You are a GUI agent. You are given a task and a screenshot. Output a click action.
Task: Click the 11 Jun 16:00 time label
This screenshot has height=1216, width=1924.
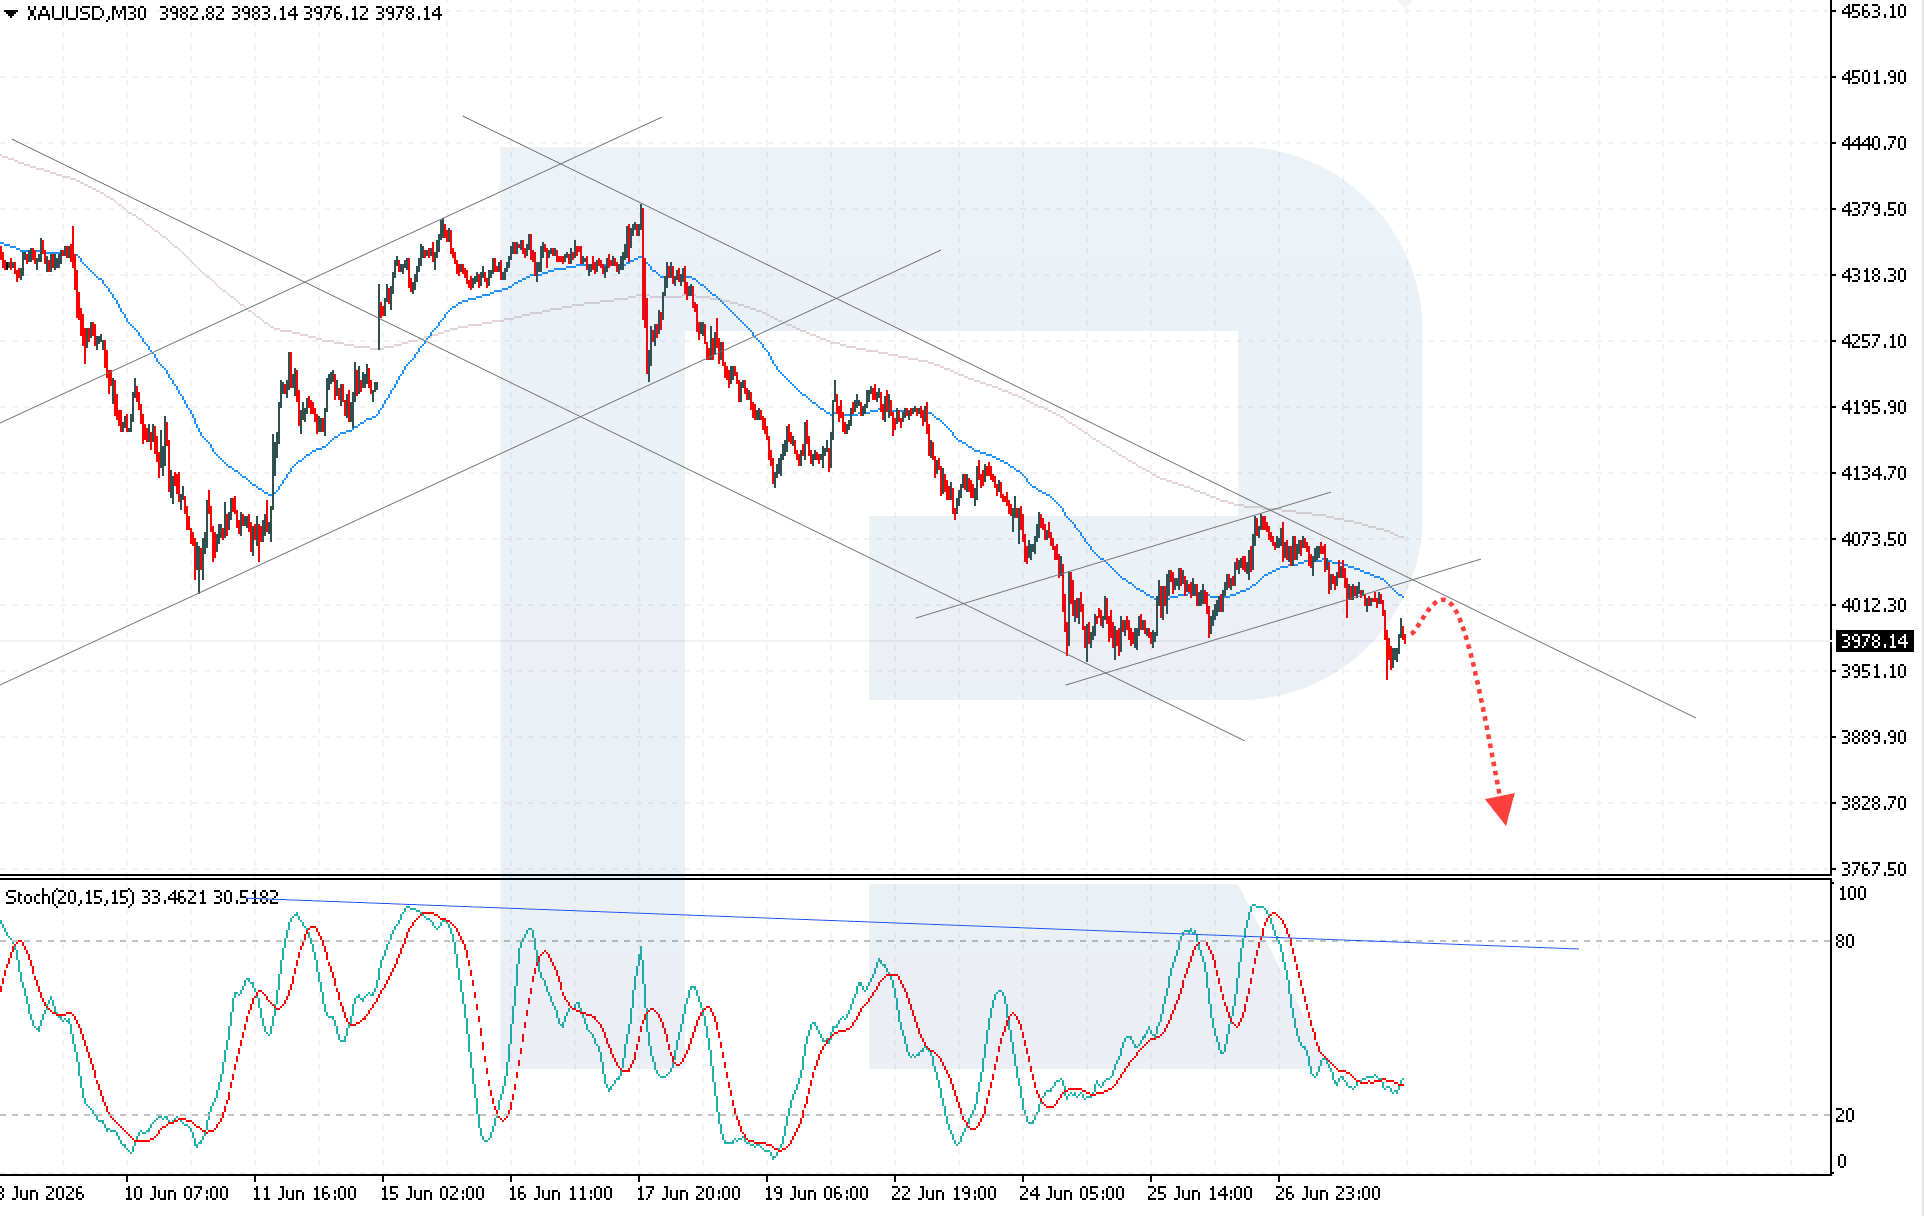304,1194
